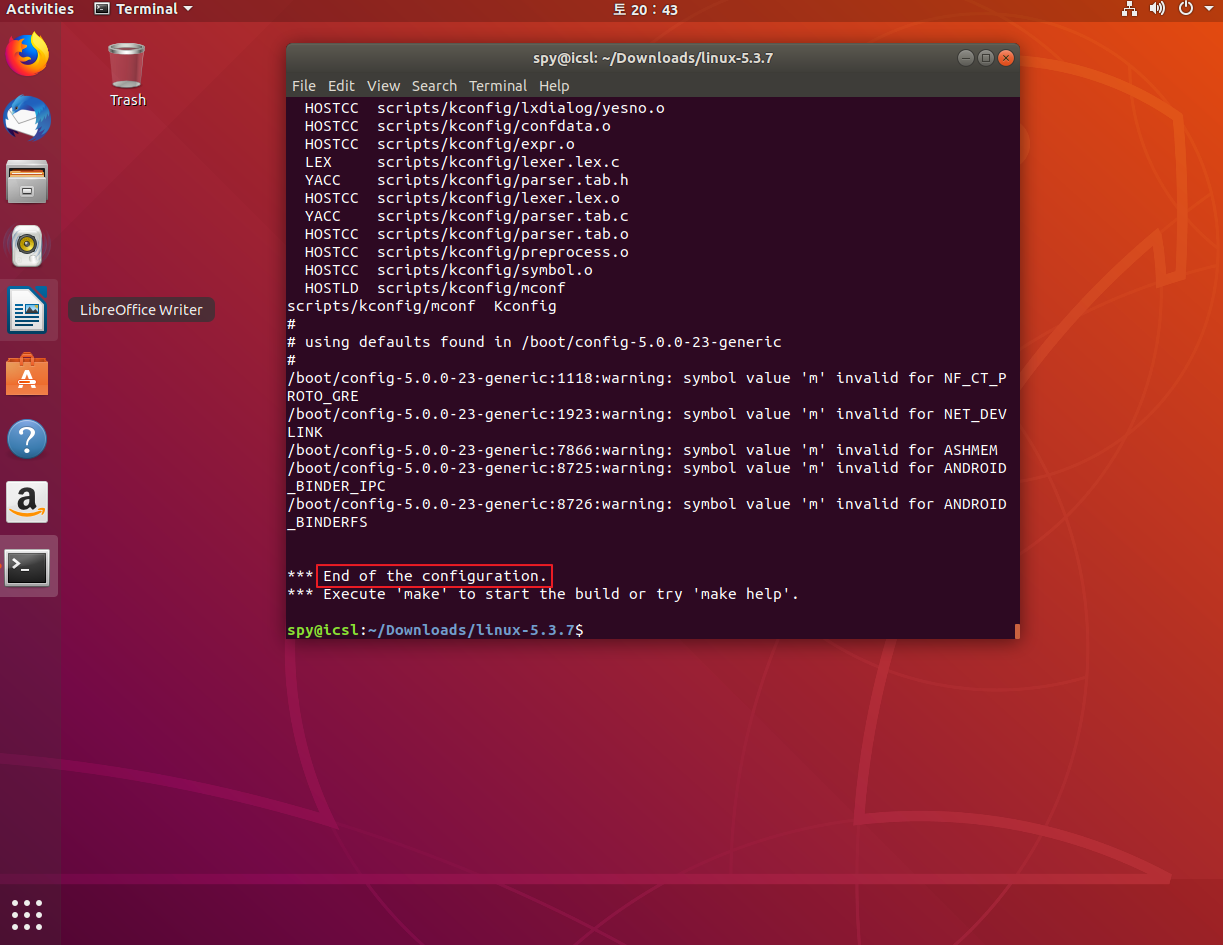1223x945 pixels.
Task: Open the Activities overview
Action: tap(40, 9)
